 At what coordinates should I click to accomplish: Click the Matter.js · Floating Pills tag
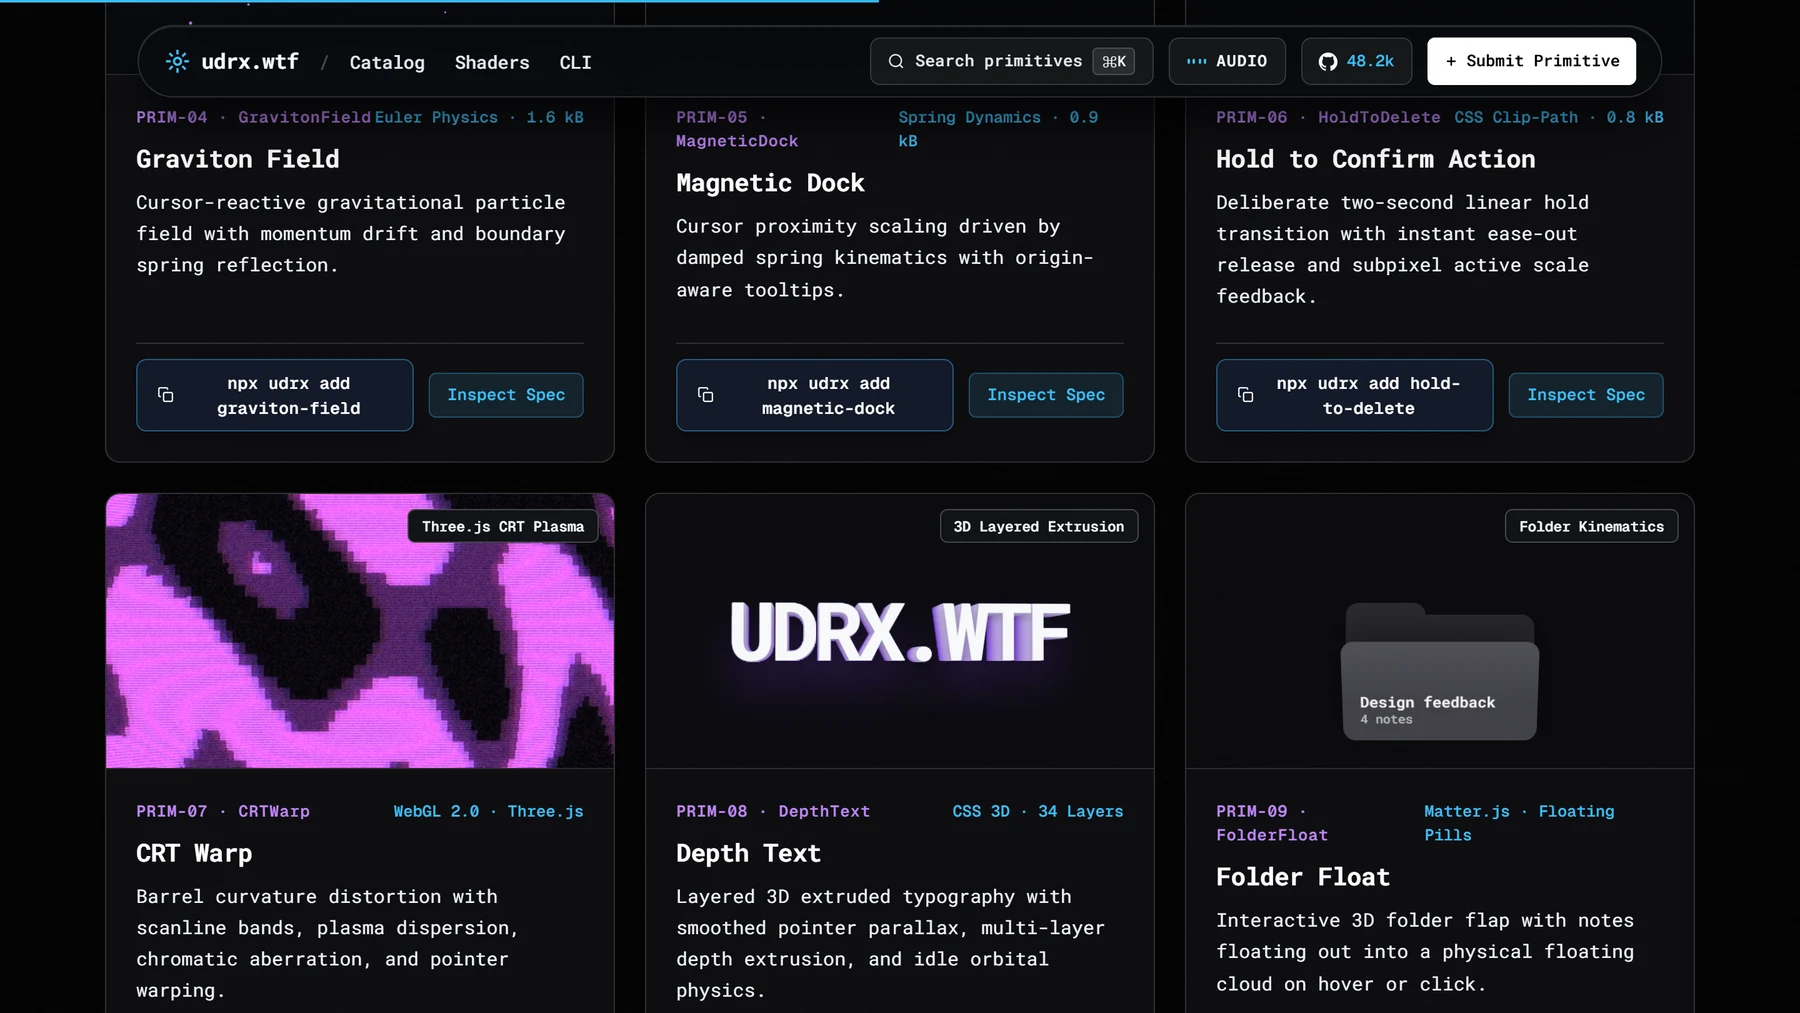(x=1520, y=823)
